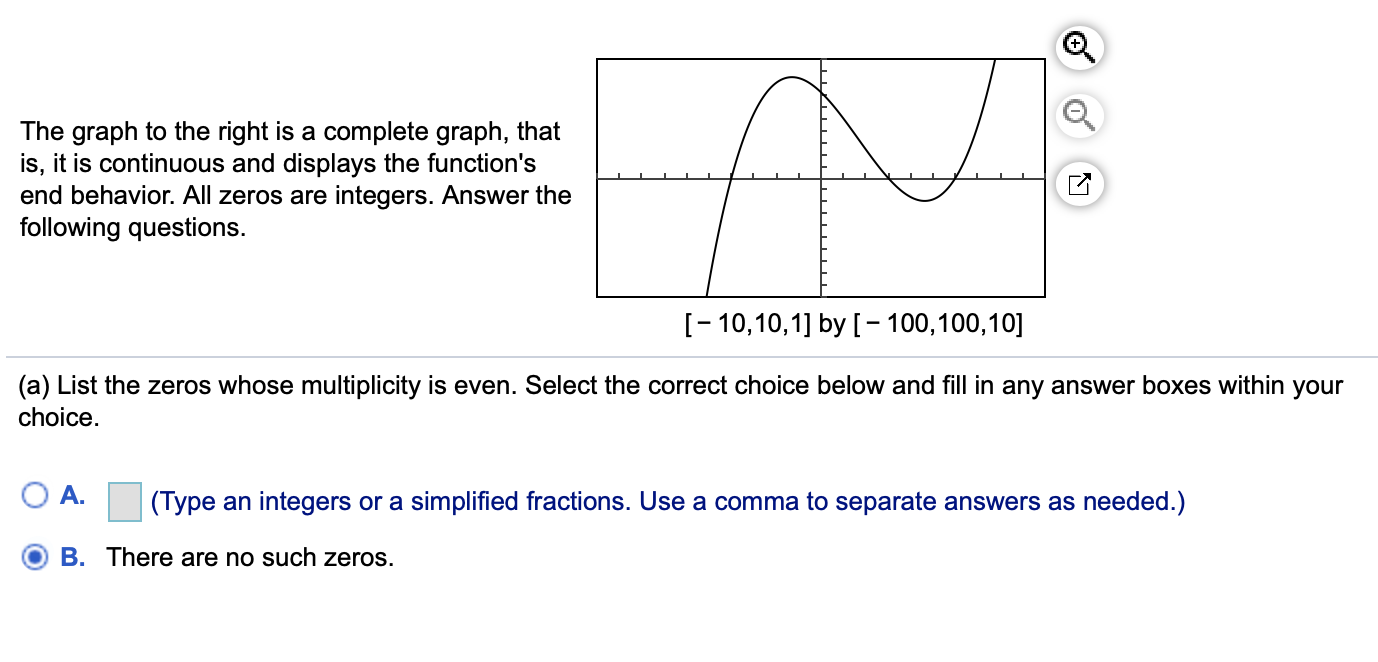Click the problem description paragraph on the left

click(290, 179)
